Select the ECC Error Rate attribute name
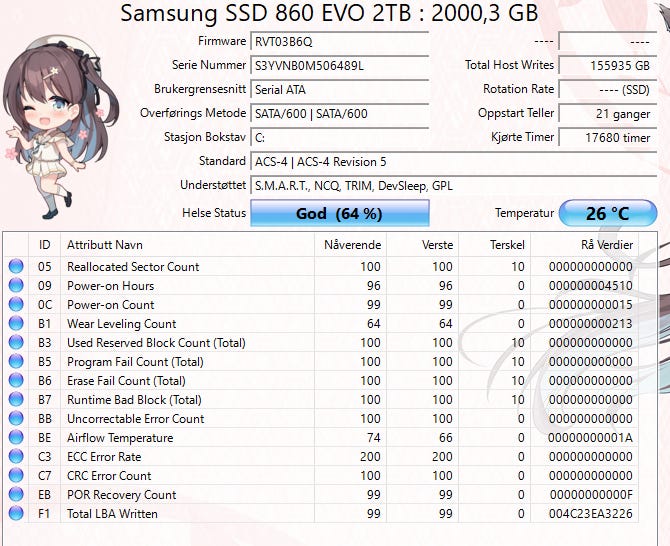The image size is (670, 546). (104, 457)
